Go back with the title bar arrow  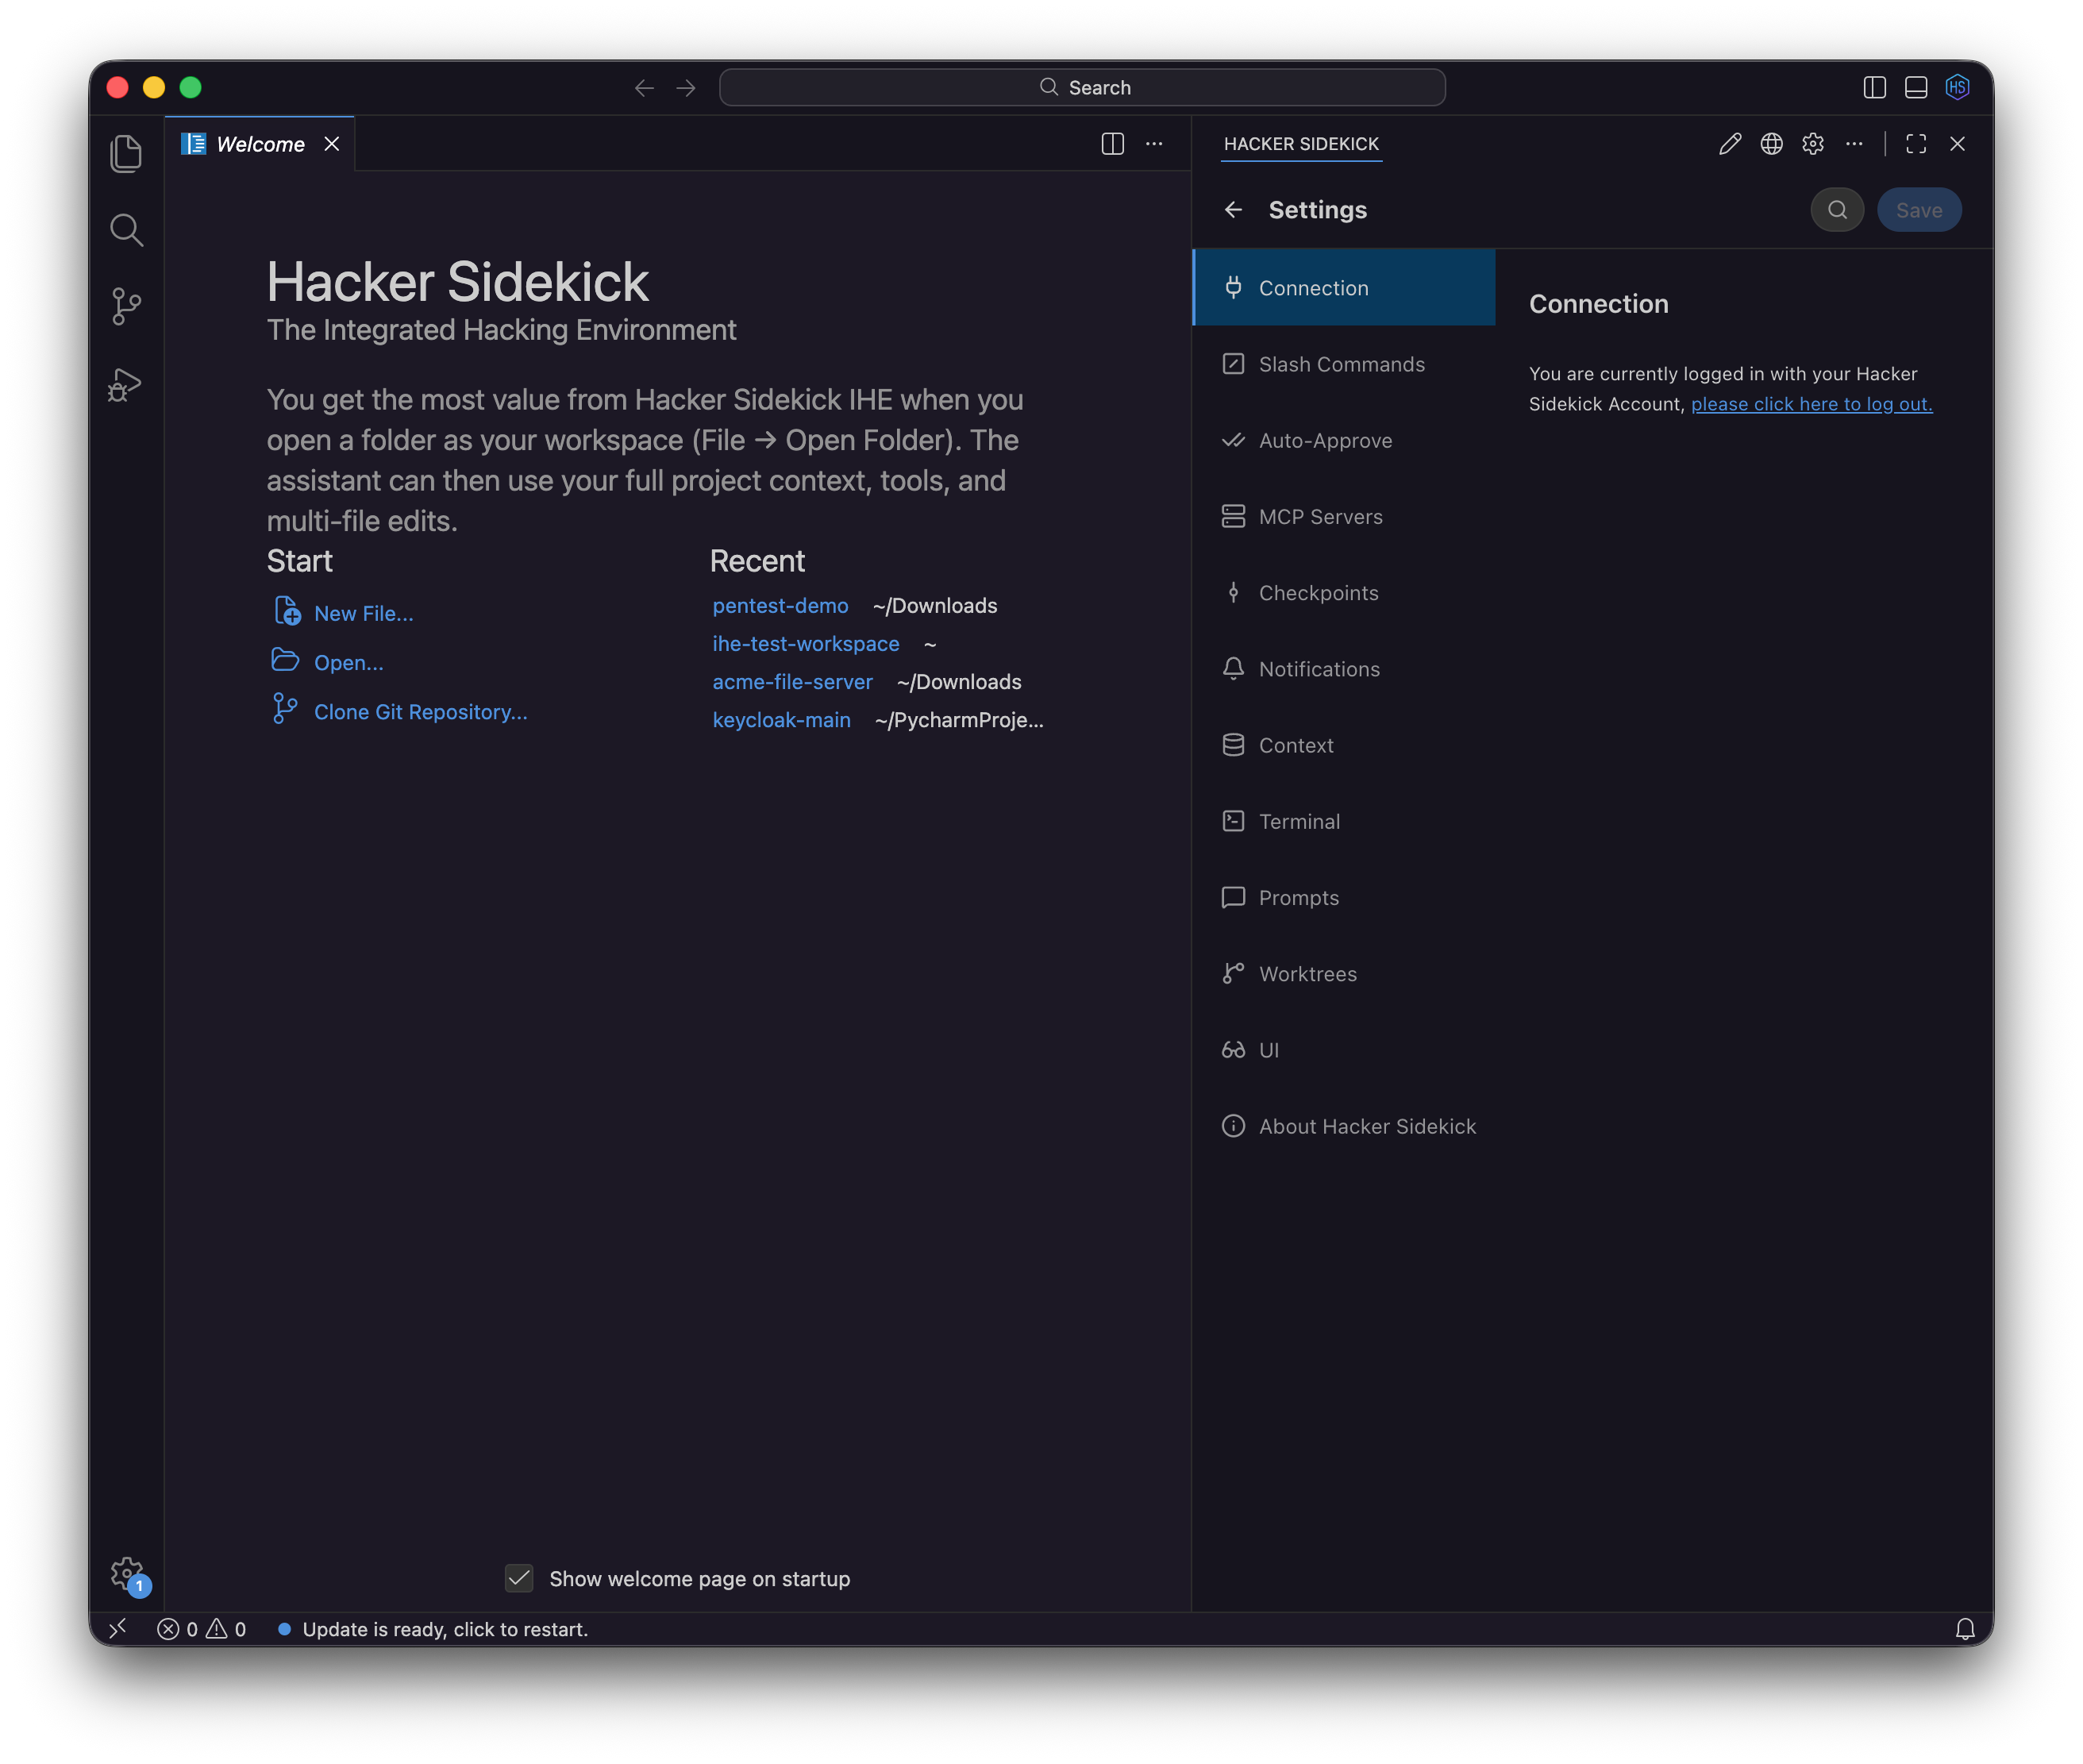click(x=644, y=88)
